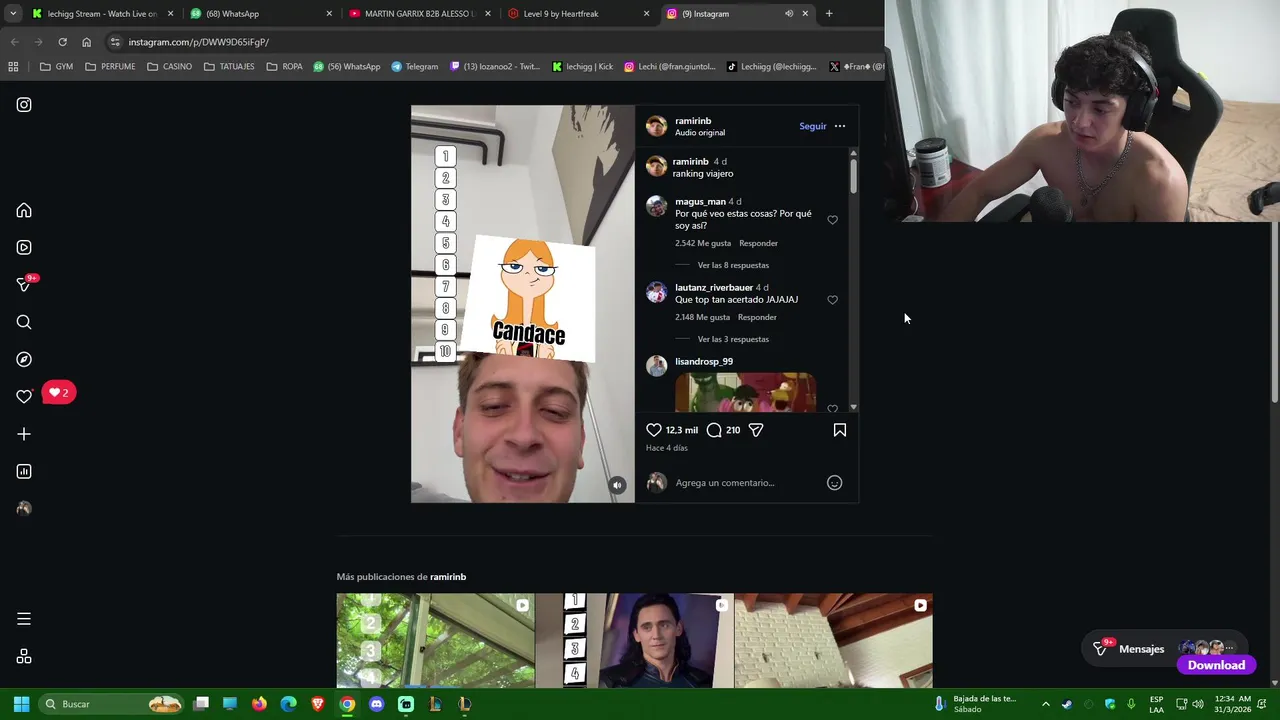This screenshot has height=720, width=1280.
Task: Open ROPA bookmarks folder
Action: click(x=284, y=67)
